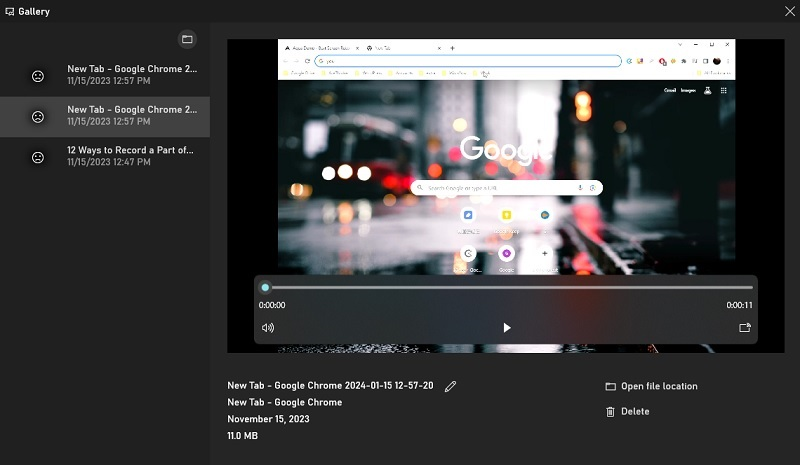Click 11.0 MB file size text
The width and height of the screenshot is (800, 465).
coord(242,436)
